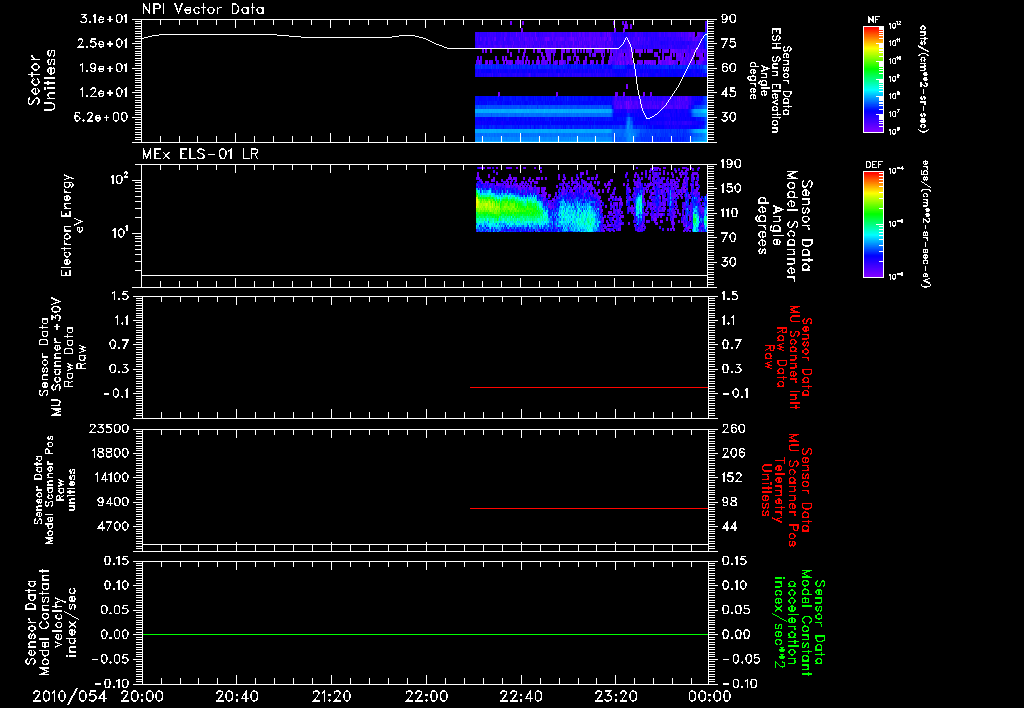Click the 'Electron Energy eV' axis title
This screenshot has width=1024, height=708.
(71, 225)
